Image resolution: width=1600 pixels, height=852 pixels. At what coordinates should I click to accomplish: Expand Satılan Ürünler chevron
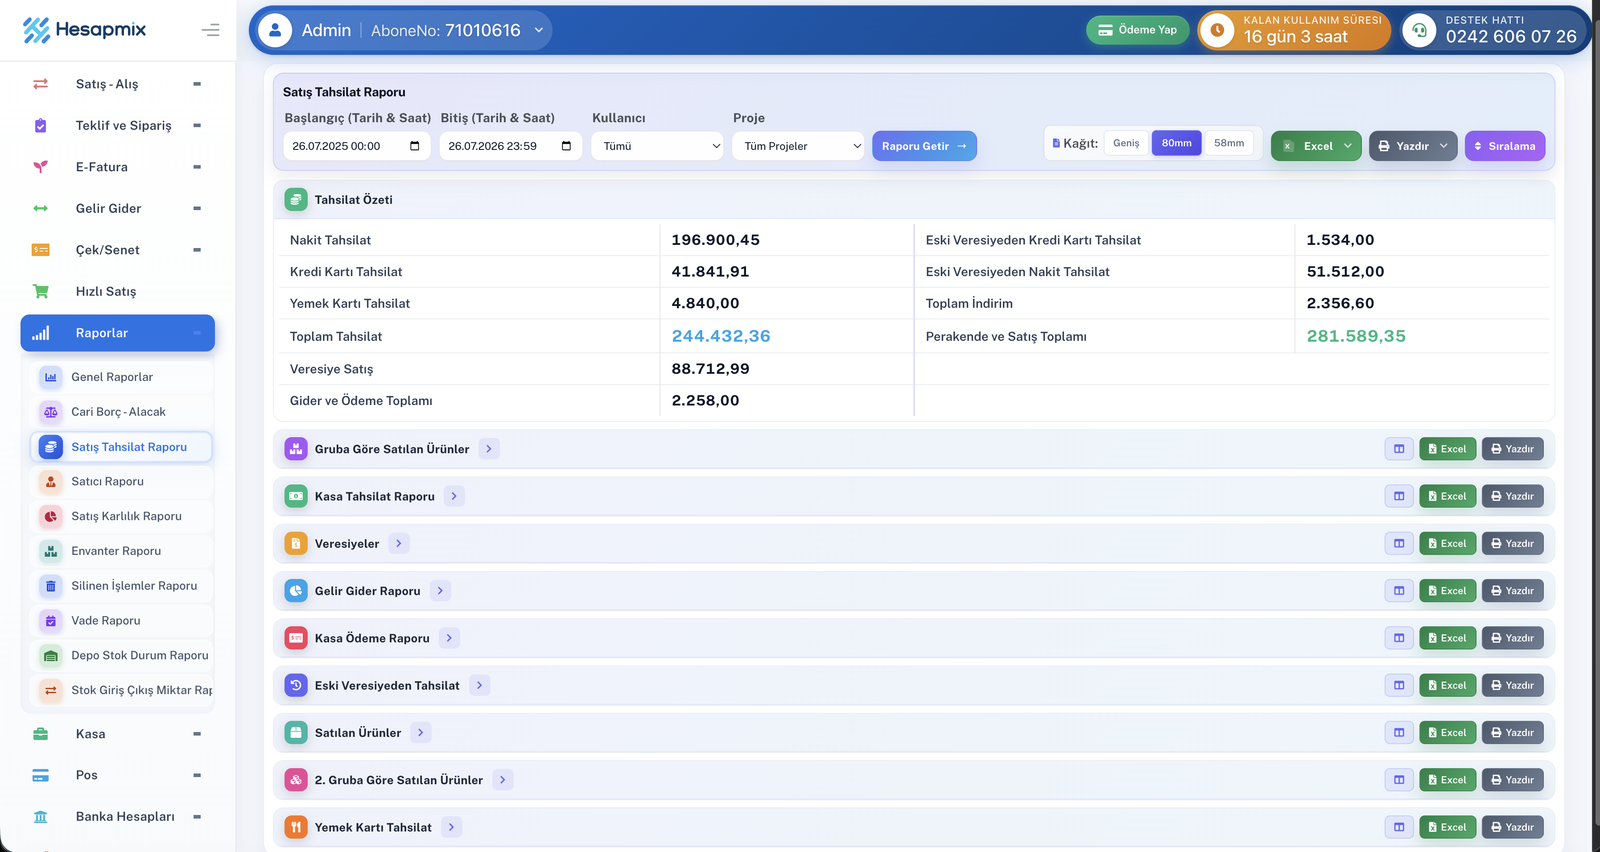[421, 733]
